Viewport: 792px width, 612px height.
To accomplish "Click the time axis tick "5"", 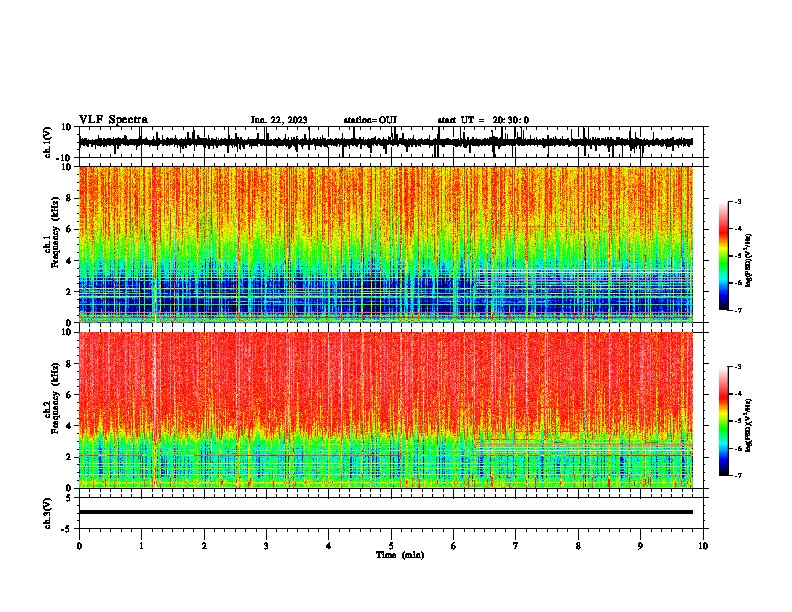I will pos(391,546).
